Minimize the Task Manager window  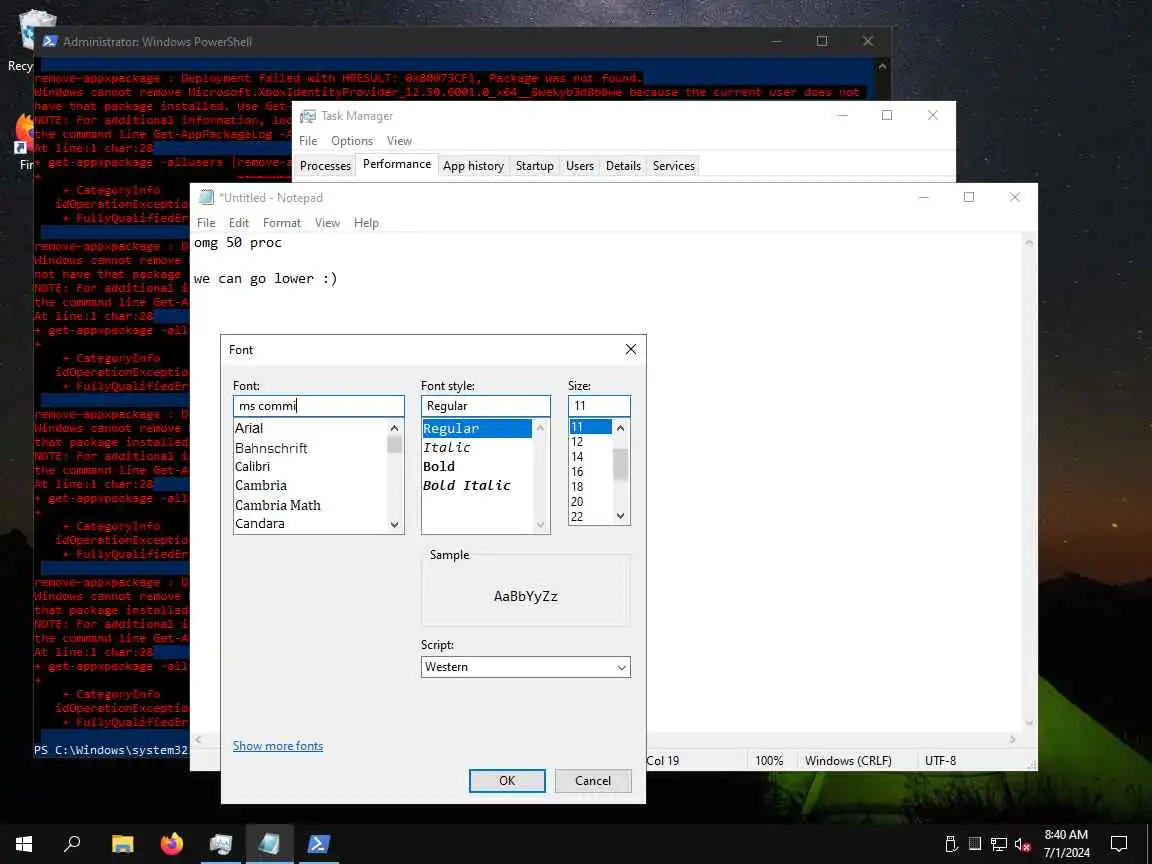click(x=843, y=115)
